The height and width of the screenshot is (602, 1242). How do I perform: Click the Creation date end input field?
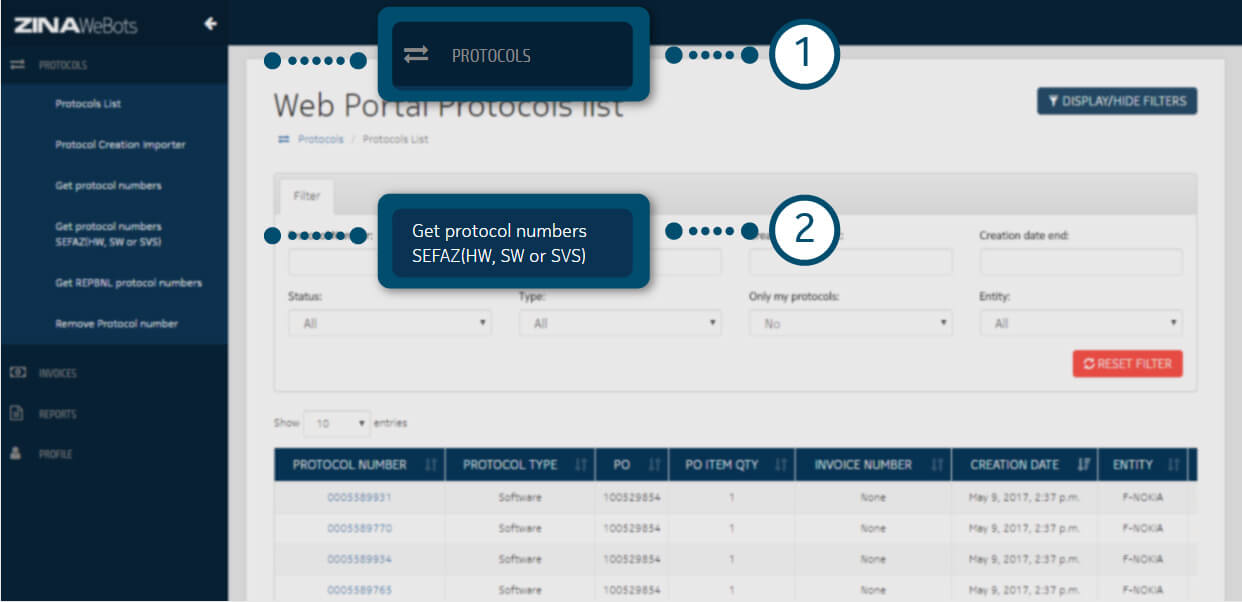click(x=1081, y=262)
